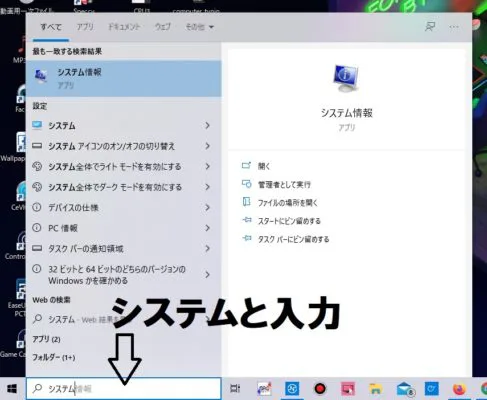
Task: Open システム全体でダーク モードを有効にする setting
Action: pos(123,187)
